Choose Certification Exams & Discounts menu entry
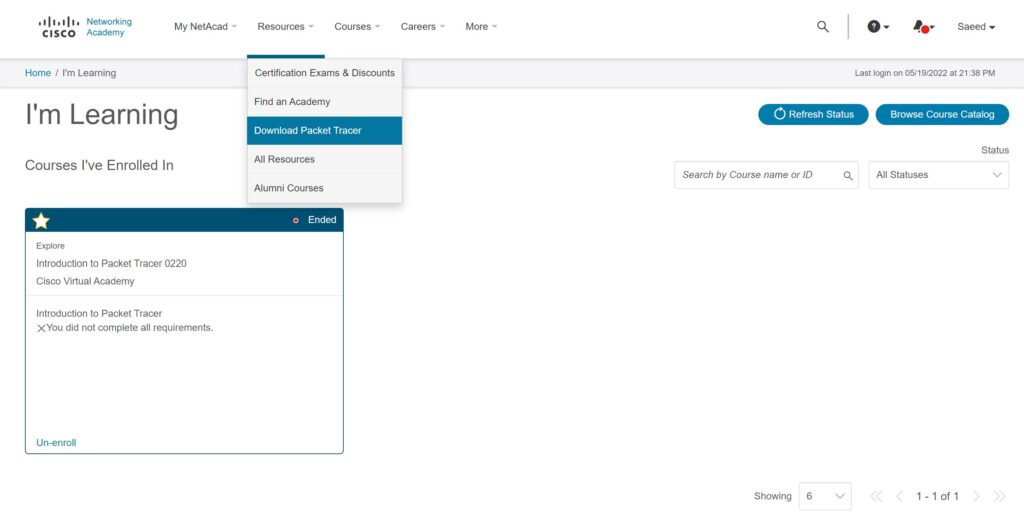 tap(324, 73)
